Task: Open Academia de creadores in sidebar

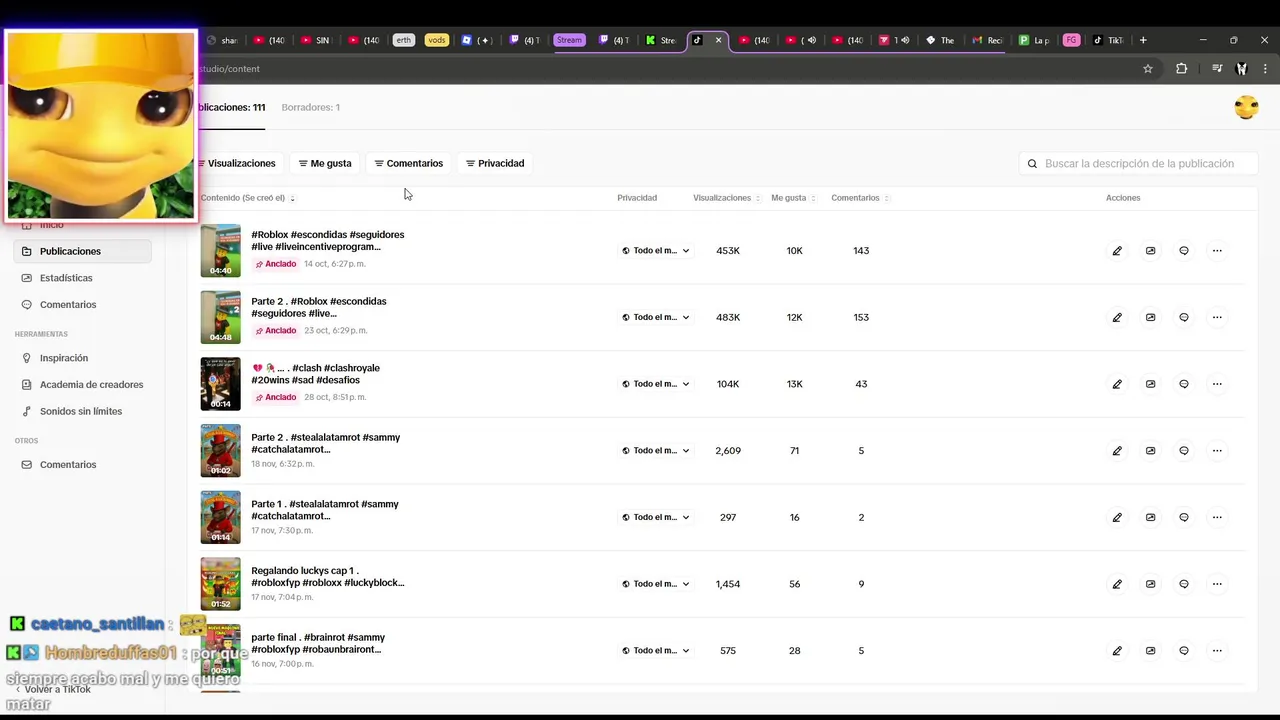Action: (91, 384)
